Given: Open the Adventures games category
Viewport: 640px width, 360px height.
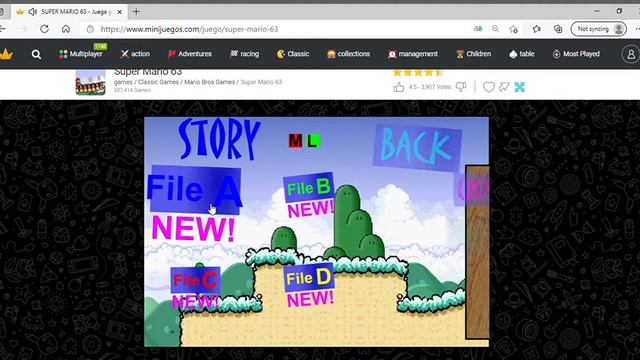Looking at the screenshot, I should [x=190, y=54].
